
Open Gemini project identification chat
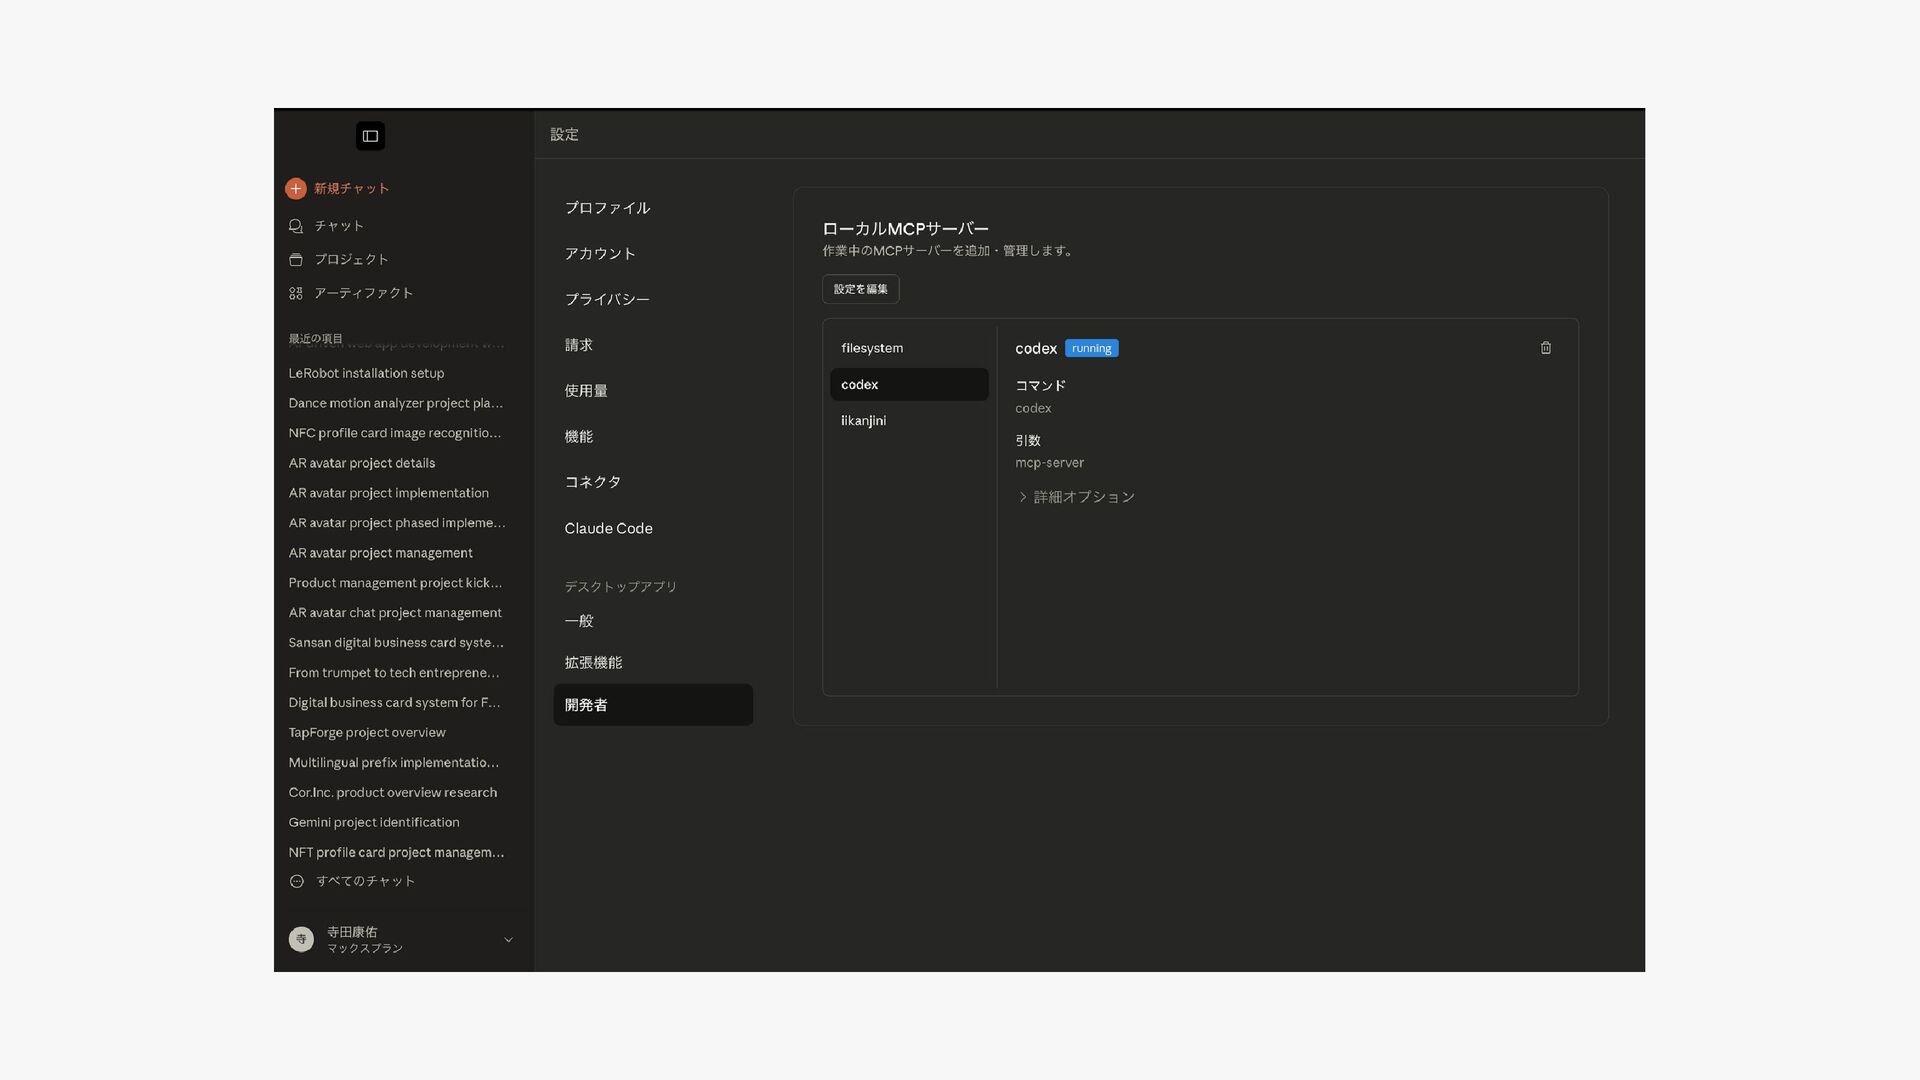374,822
